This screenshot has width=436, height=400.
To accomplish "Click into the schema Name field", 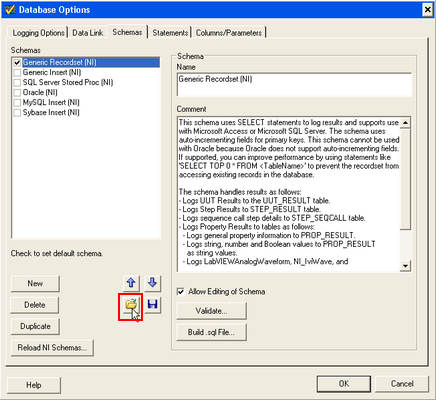I will coord(294,85).
